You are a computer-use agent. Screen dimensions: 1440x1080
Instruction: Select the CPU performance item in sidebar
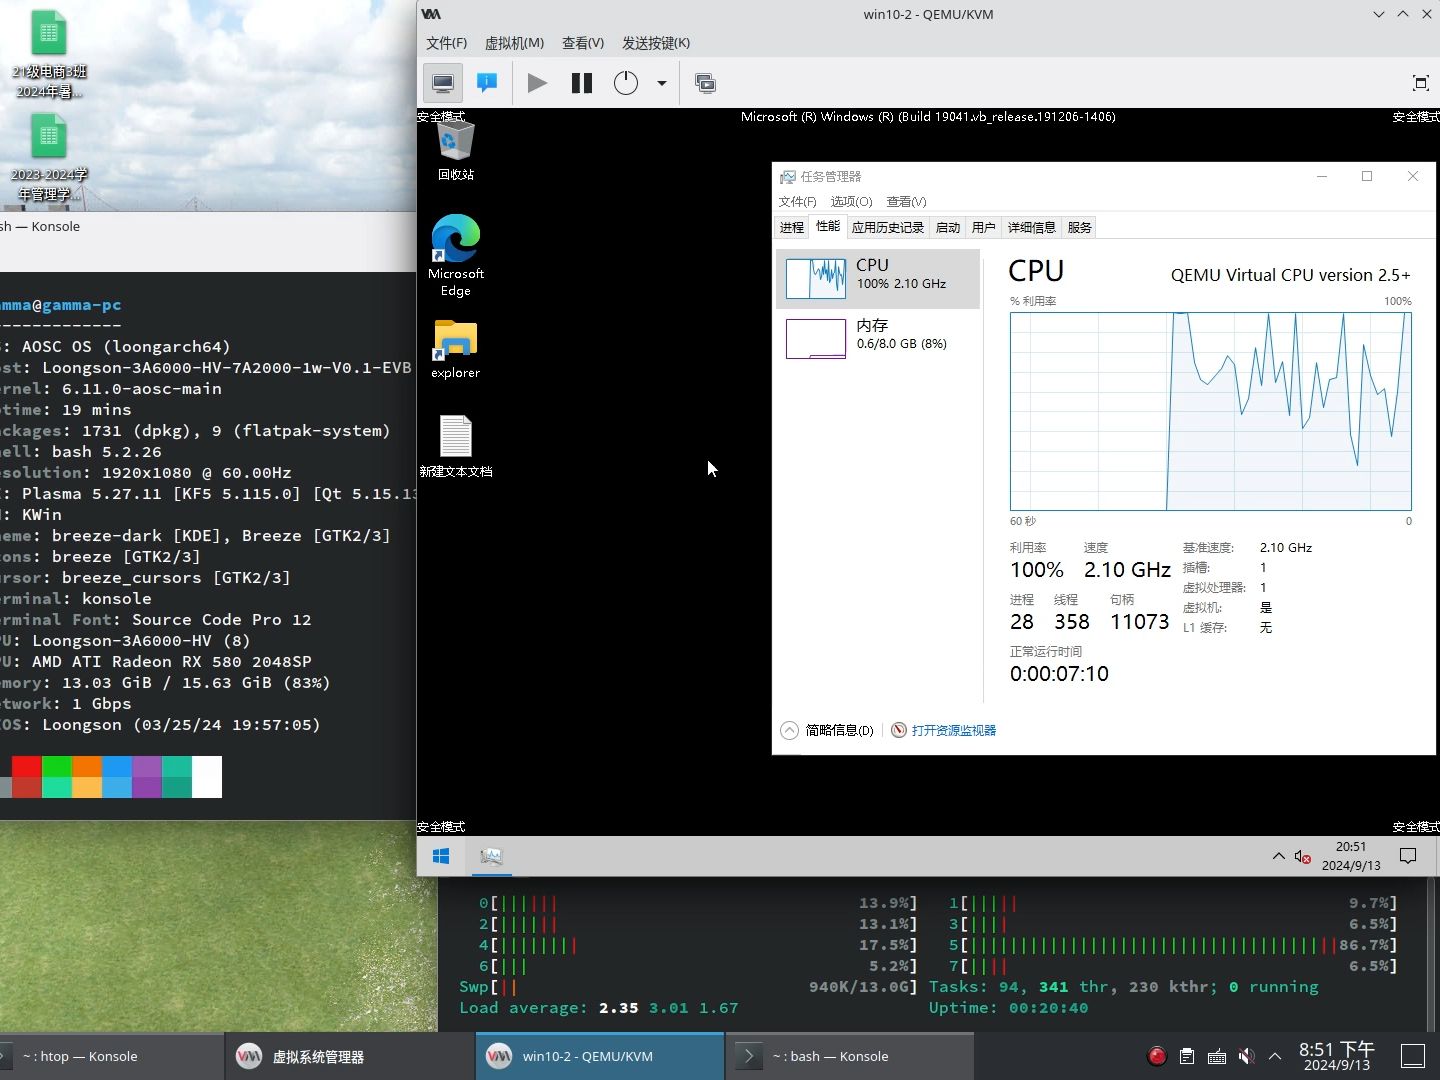coord(878,278)
